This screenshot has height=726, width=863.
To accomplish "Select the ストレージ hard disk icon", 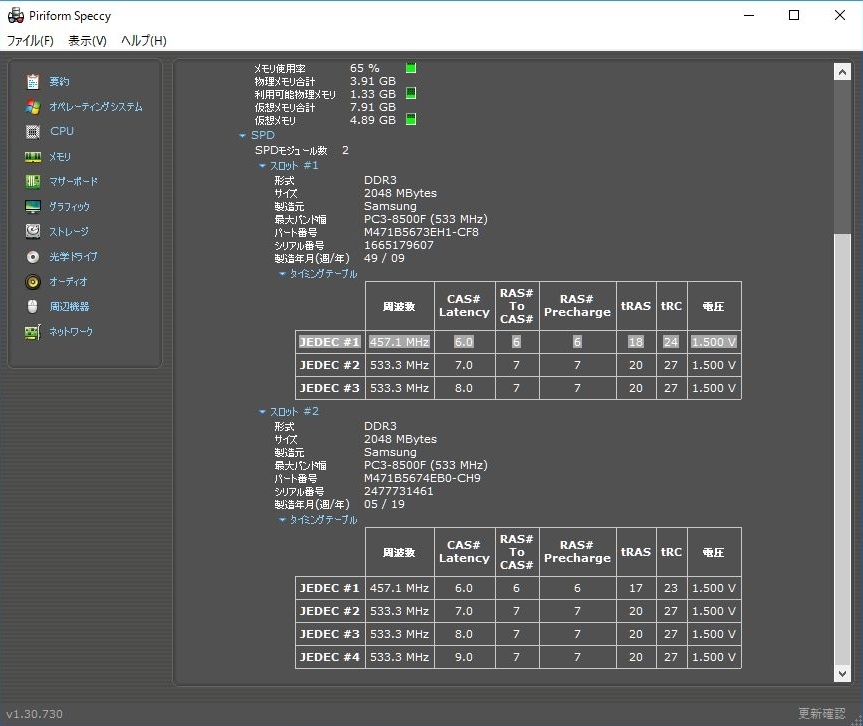I will (x=33, y=231).
